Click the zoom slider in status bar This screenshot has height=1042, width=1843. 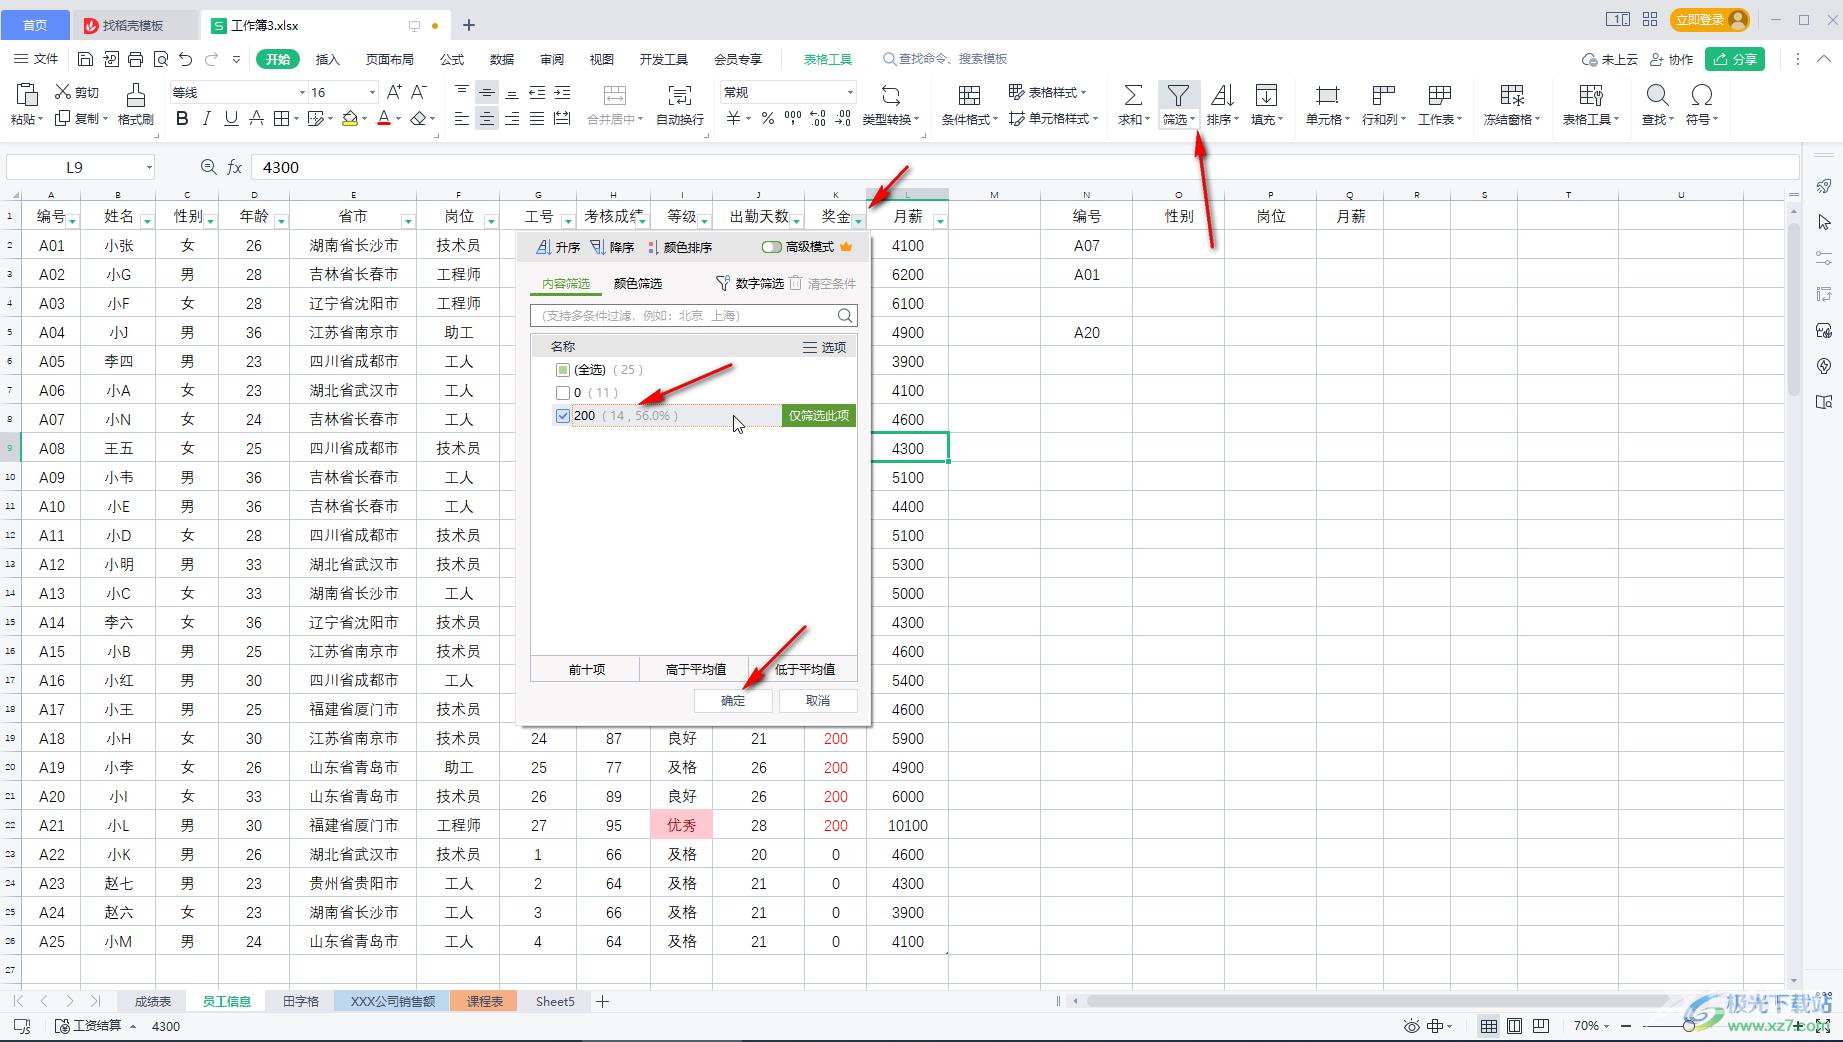click(1688, 1026)
